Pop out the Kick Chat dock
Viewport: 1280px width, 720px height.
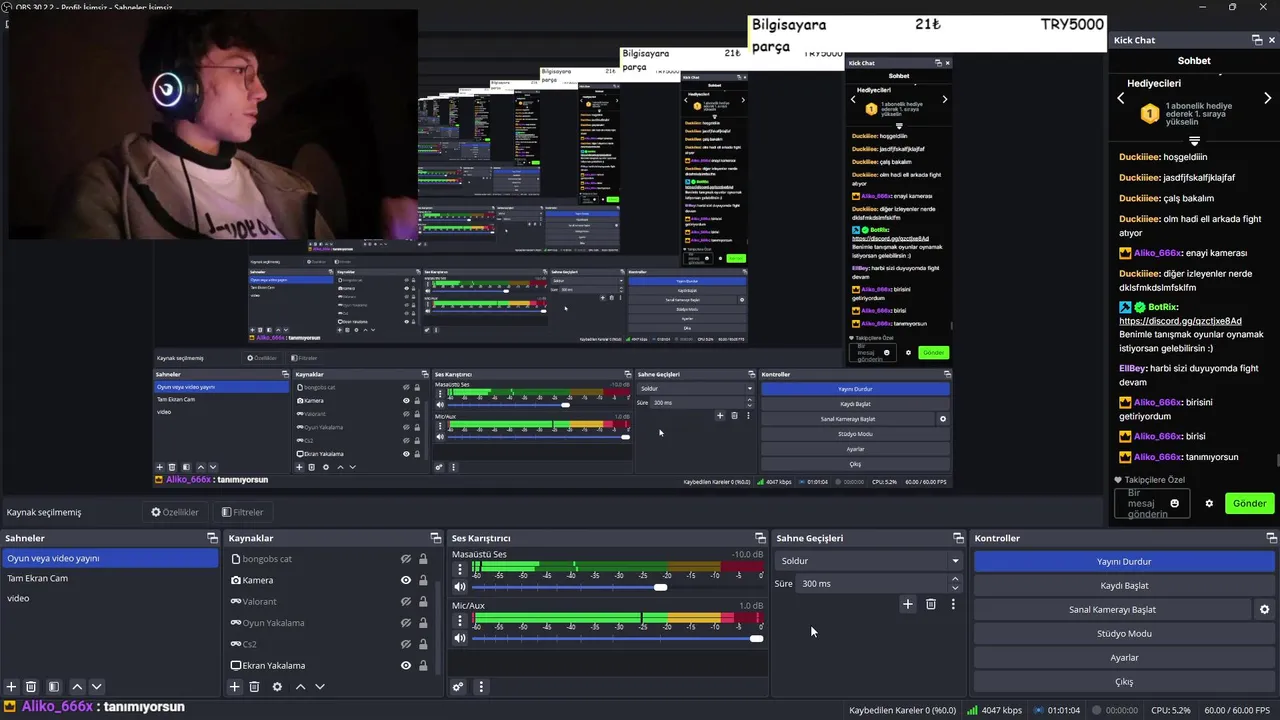[1257, 40]
